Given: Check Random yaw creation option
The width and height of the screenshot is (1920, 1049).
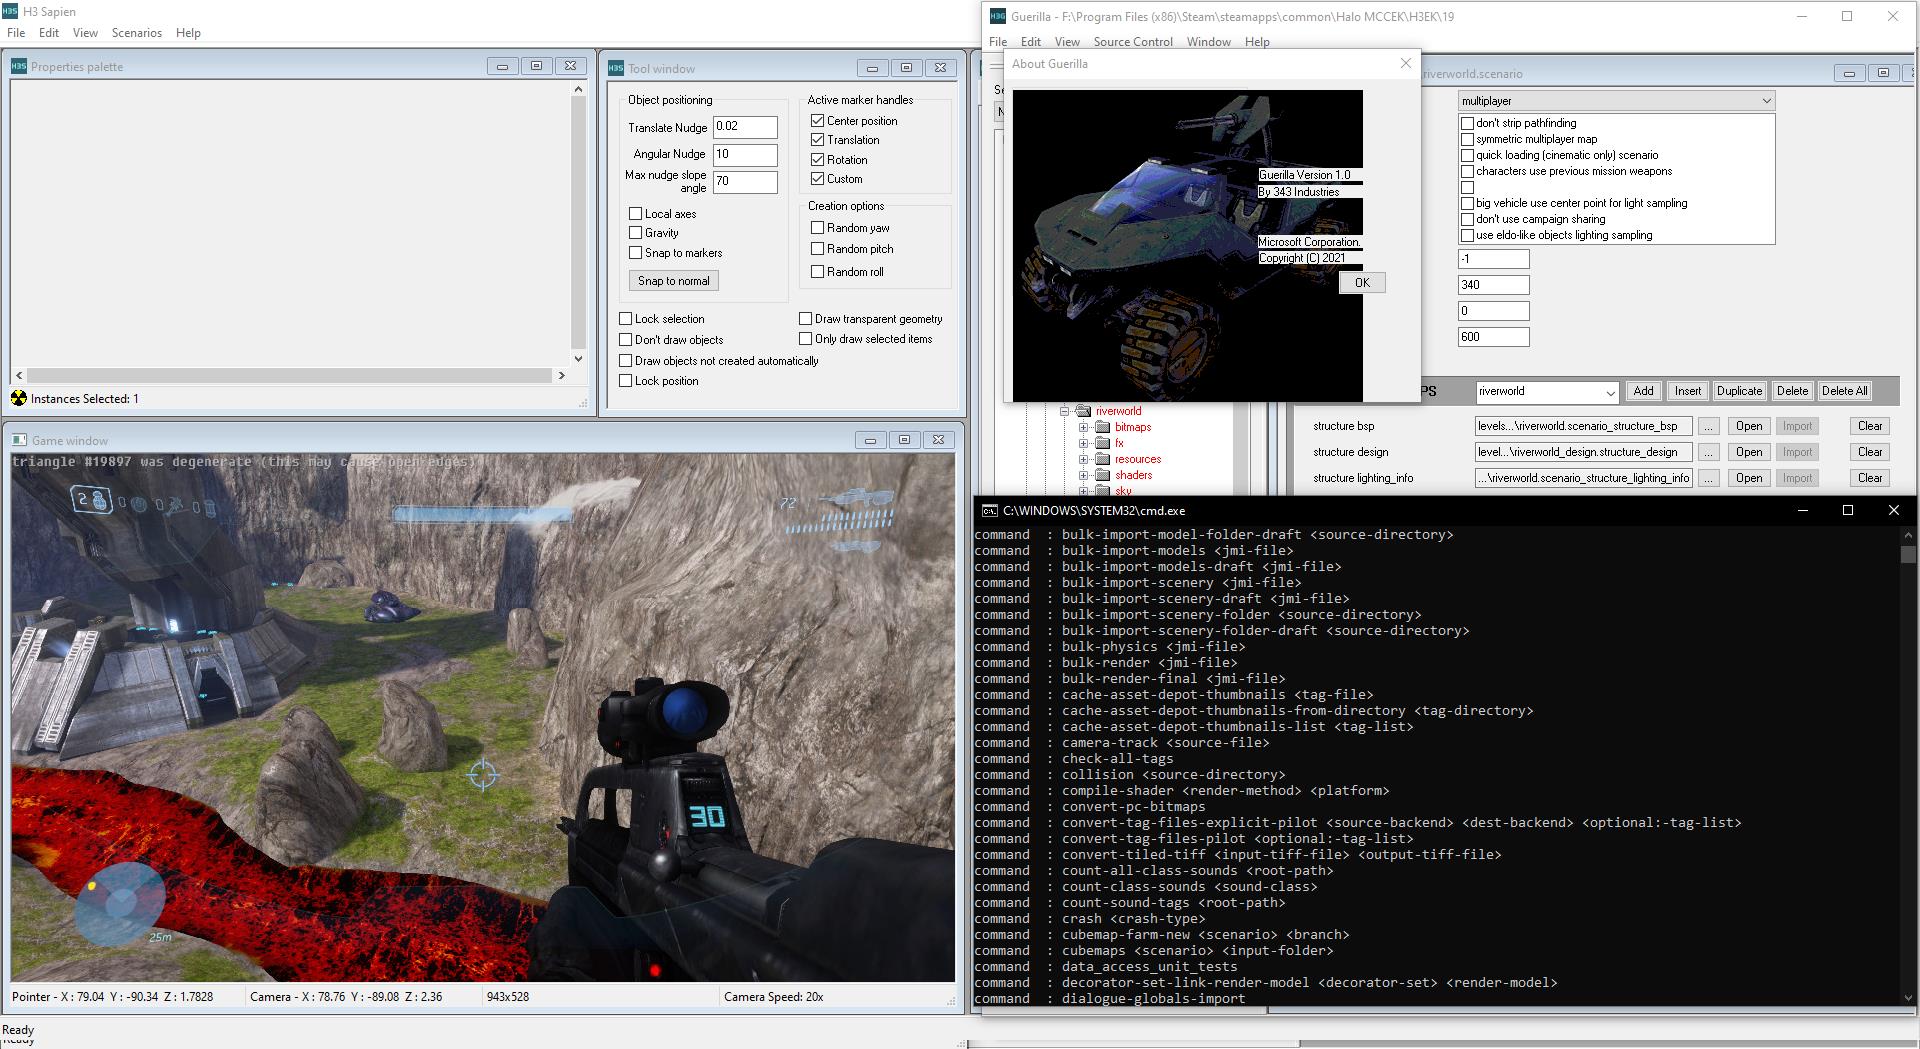Looking at the screenshot, I should (817, 228).
